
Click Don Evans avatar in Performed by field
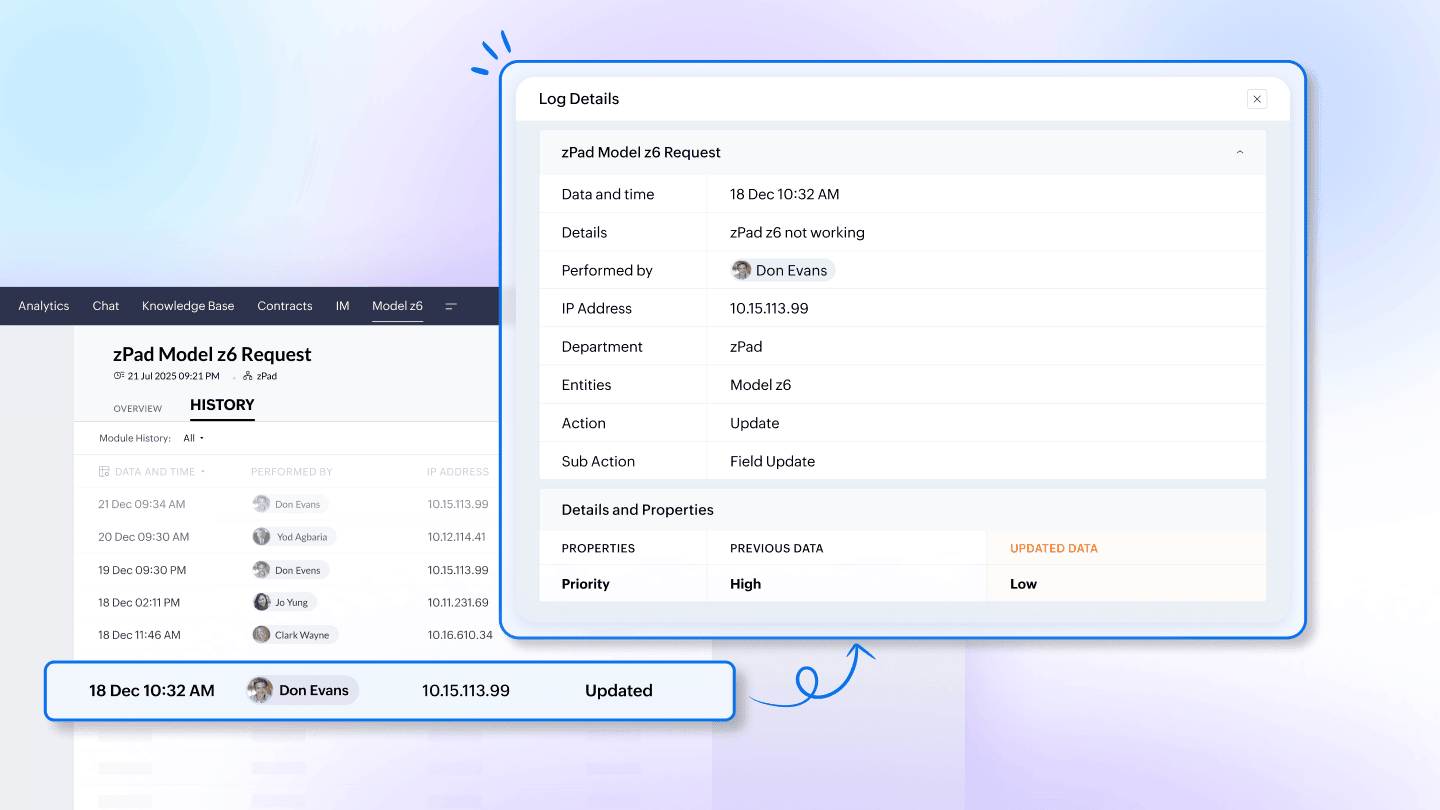point(742,270)
